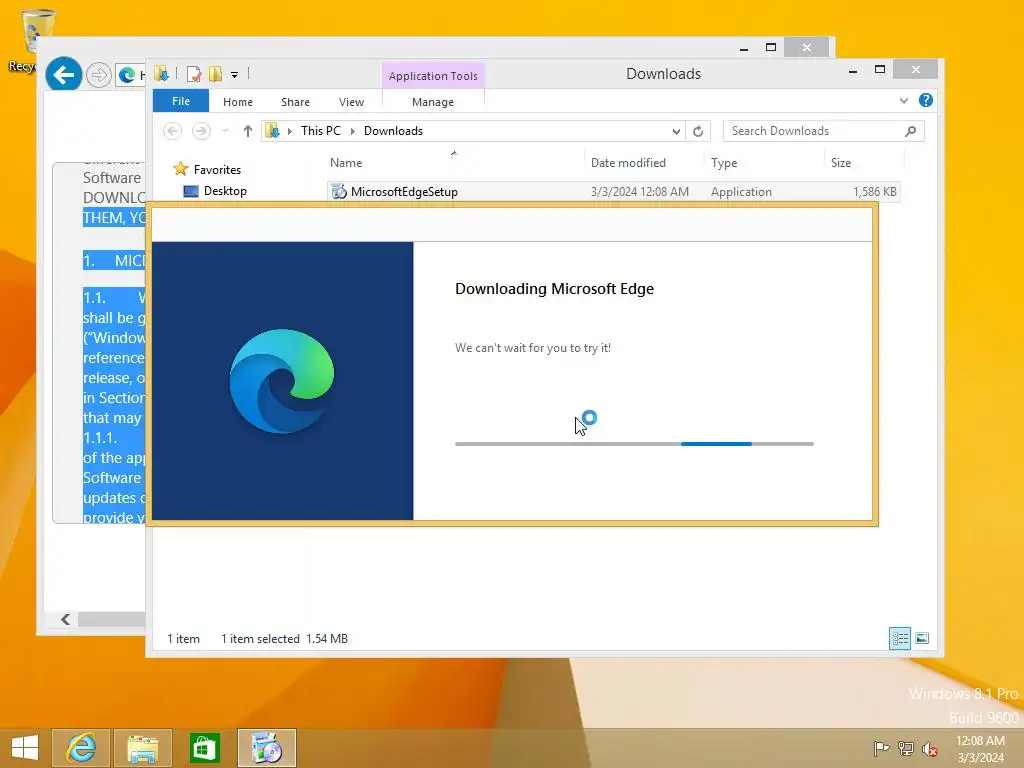This screenshot has width=1024, height=768.
Task: Click the search magnifier icon
Action: click(x=911, y=131)
